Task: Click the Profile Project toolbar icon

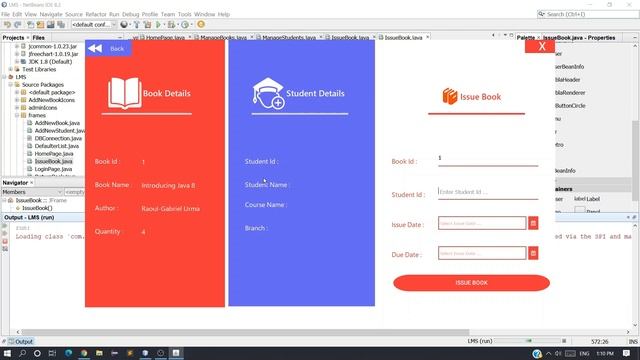Action: [x=185, y=25]
